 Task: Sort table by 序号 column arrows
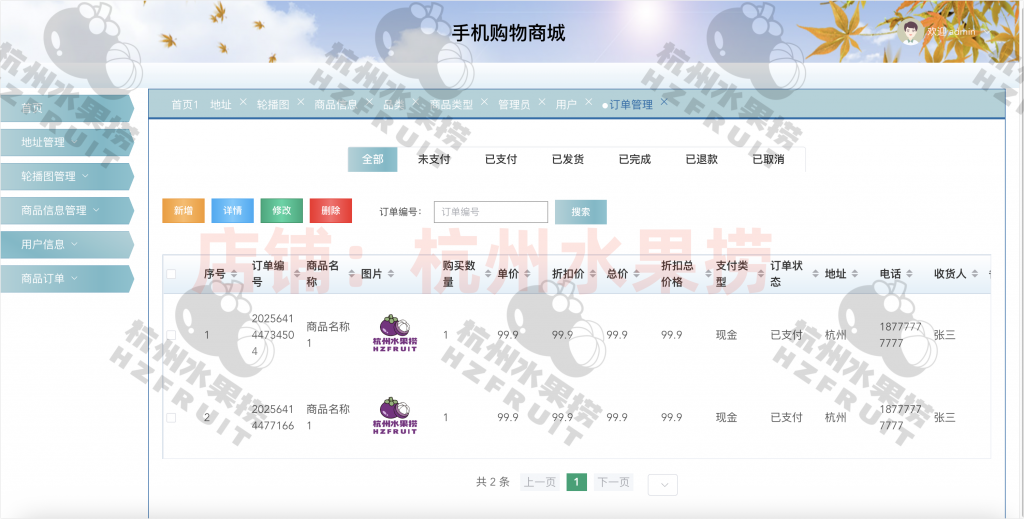point(234,274)
